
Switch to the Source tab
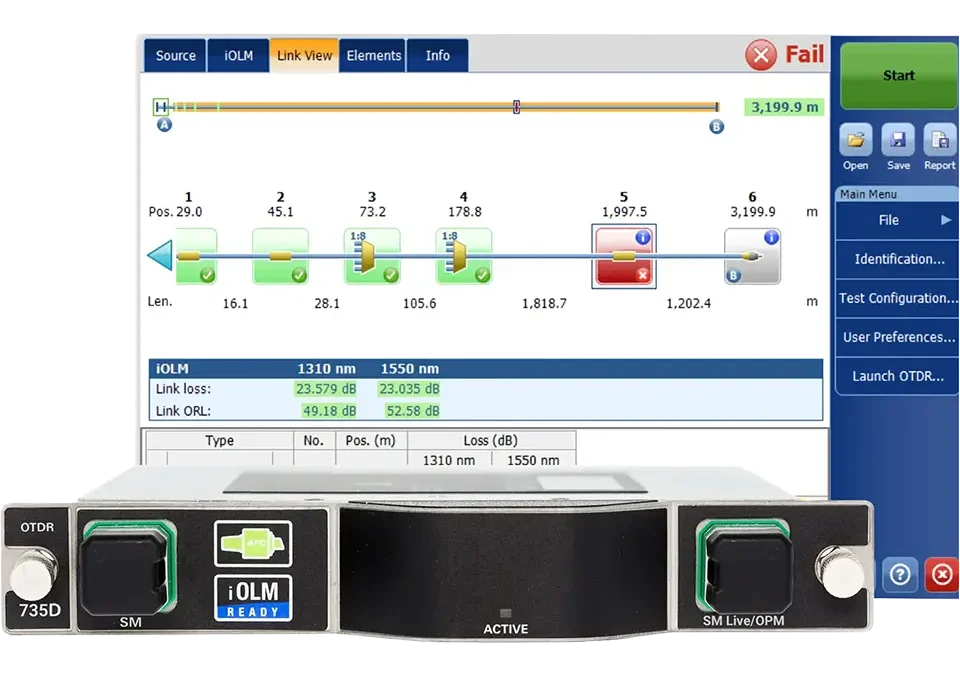coord(175,56)
